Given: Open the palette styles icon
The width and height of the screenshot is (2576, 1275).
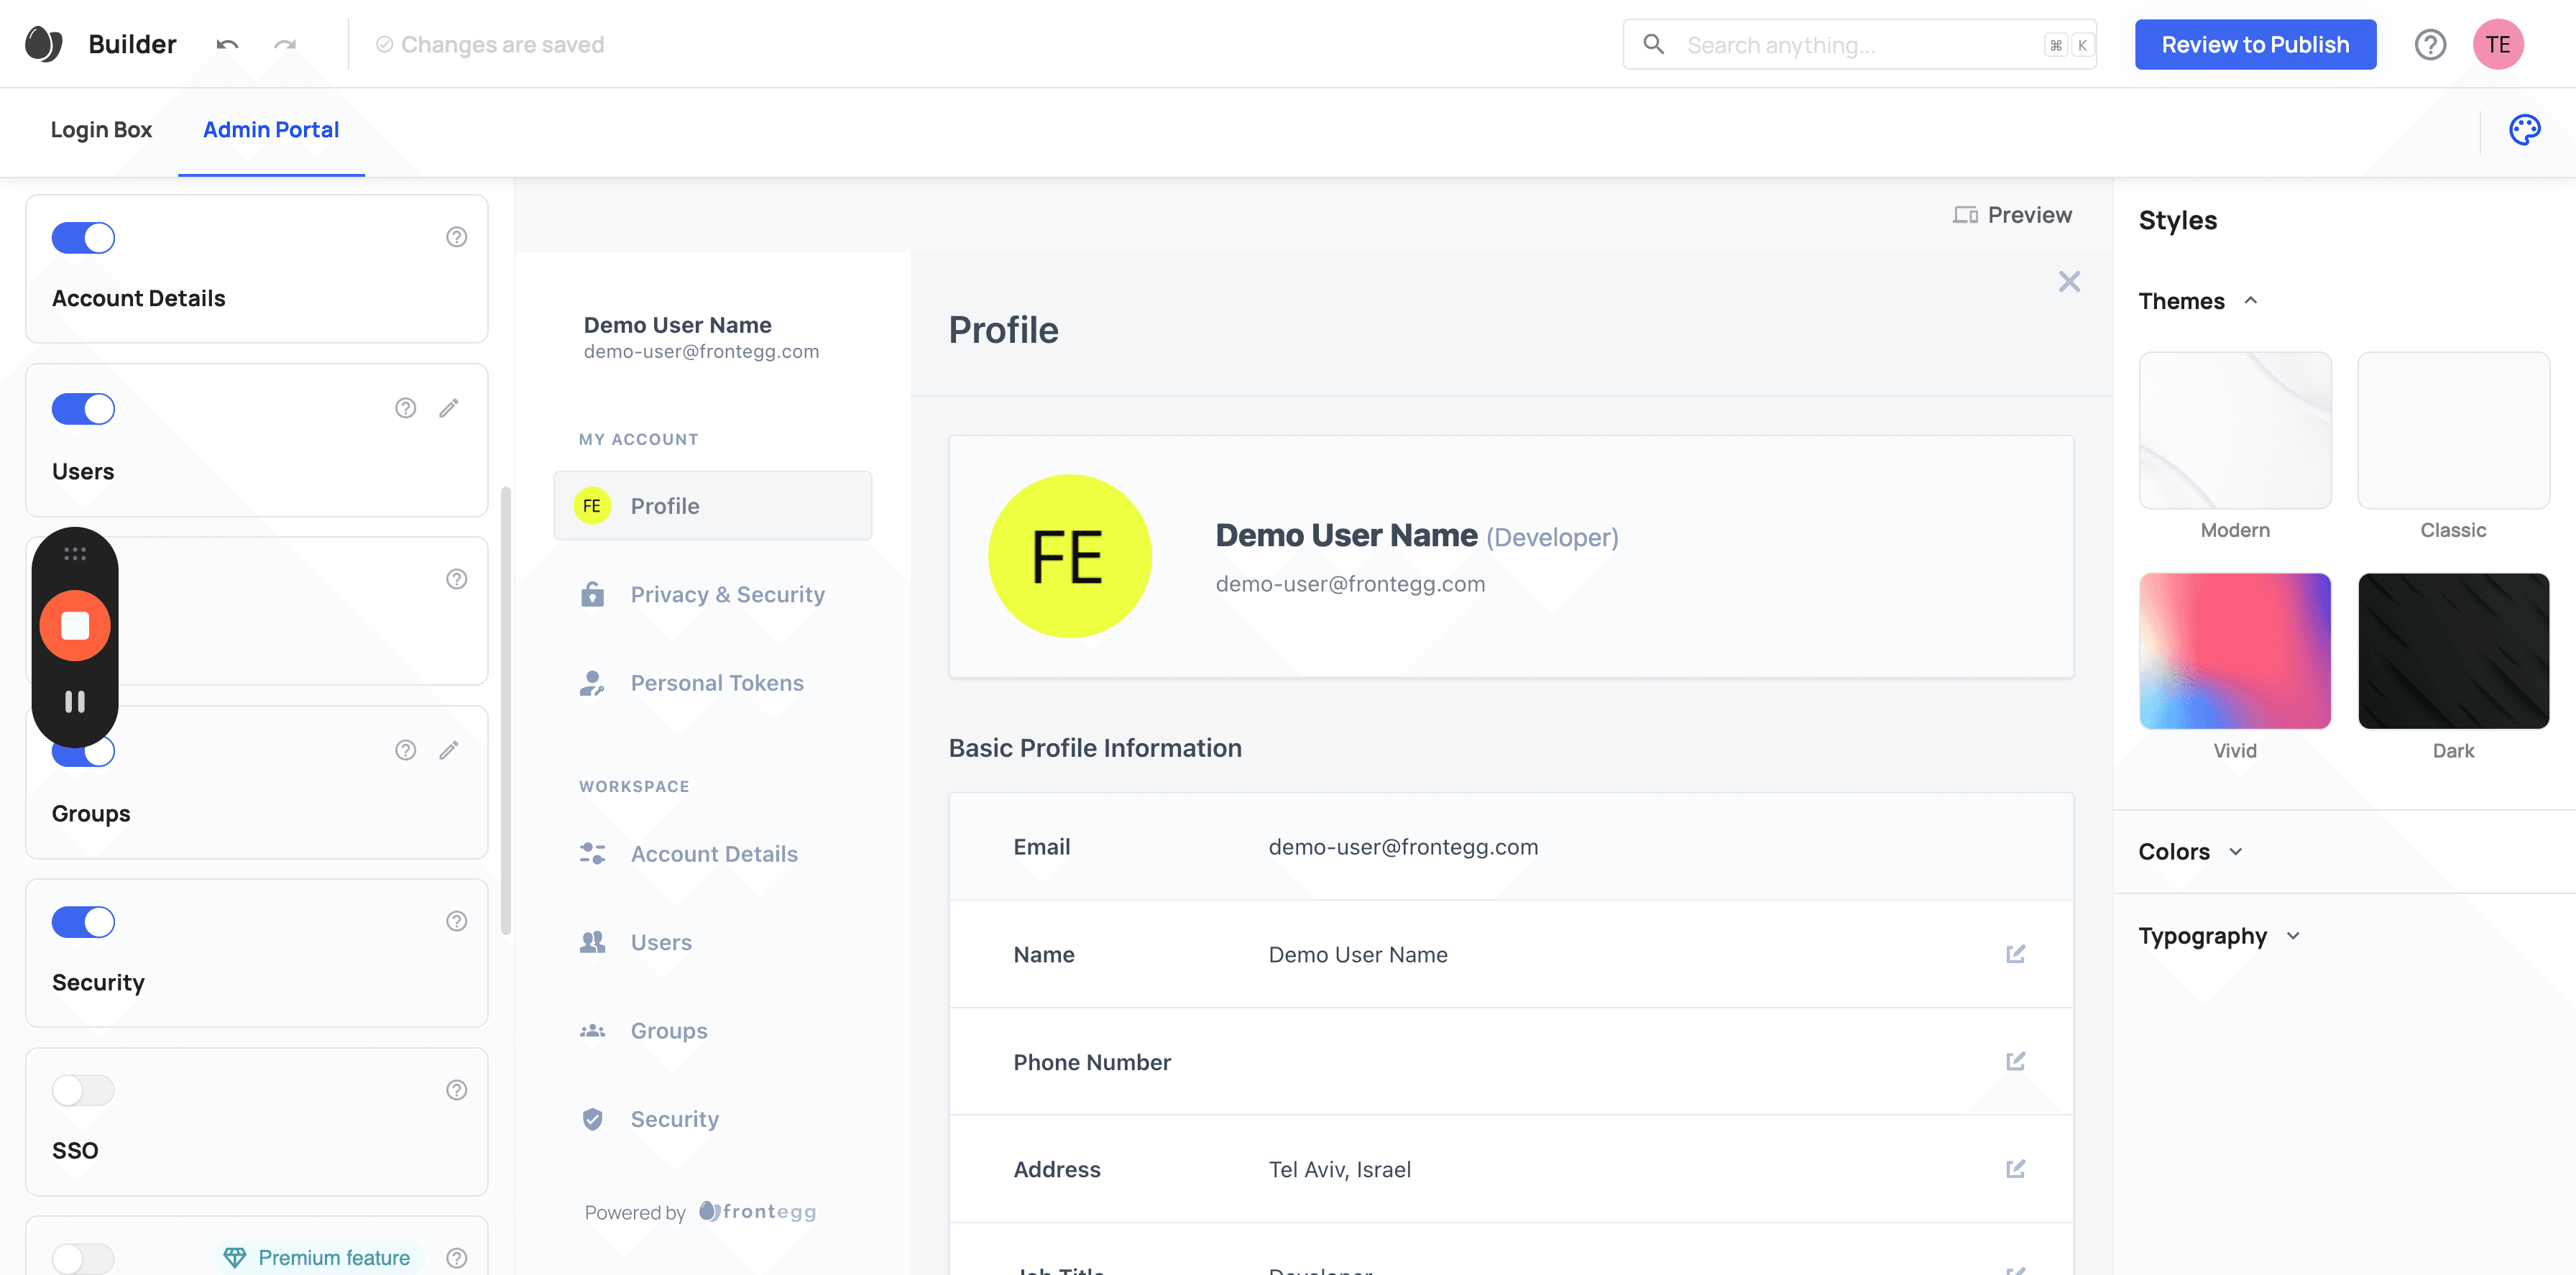Looking at the screenshot, I should pyautogui.click(x=2524, y=129).
